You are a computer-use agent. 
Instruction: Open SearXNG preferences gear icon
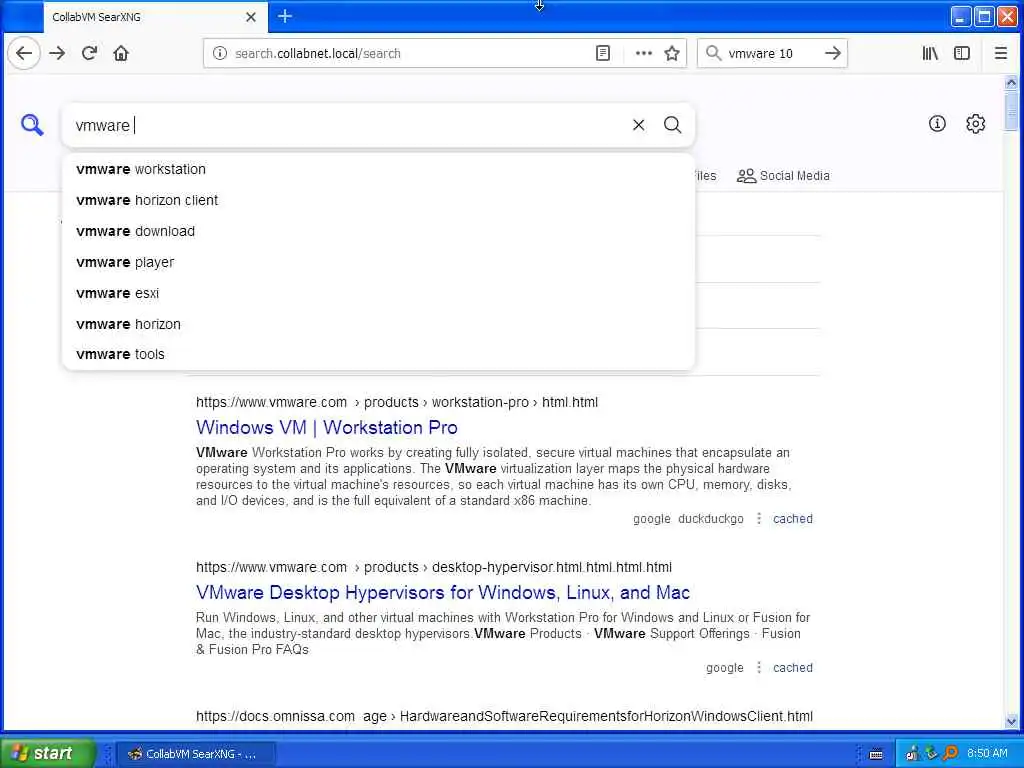[975, 123]
